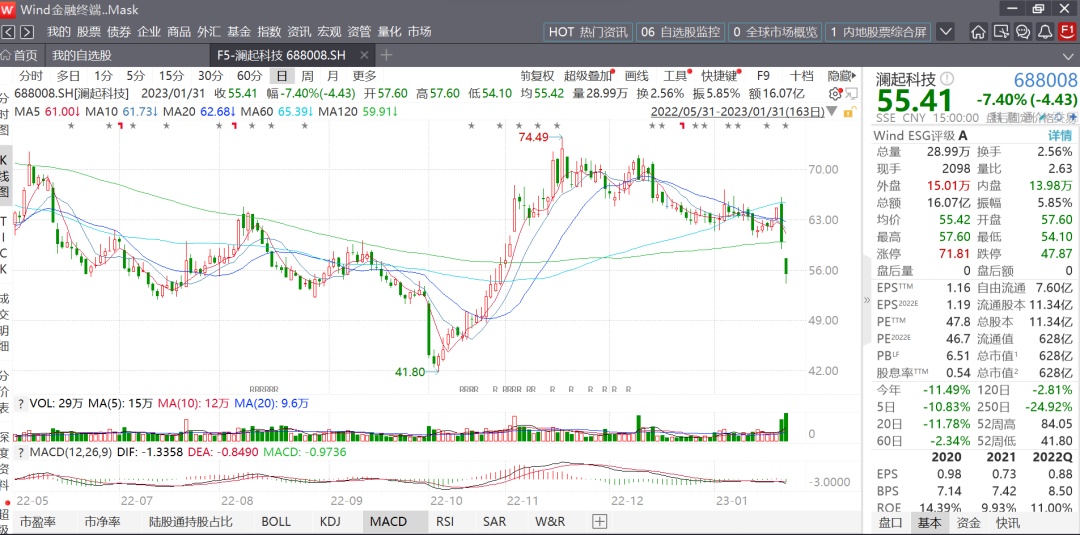This screenshot has width=1080, height=535.
Task: Switch to 多日 multi-day period
Action: click(x=68, y=76)
